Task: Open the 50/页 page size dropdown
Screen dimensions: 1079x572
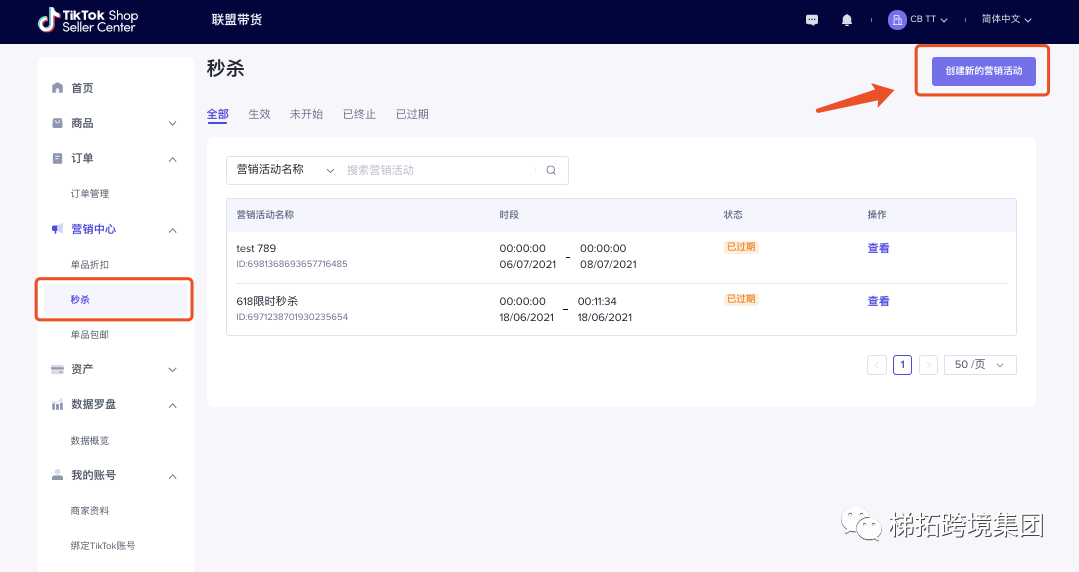Action: [x=979, y=365]
